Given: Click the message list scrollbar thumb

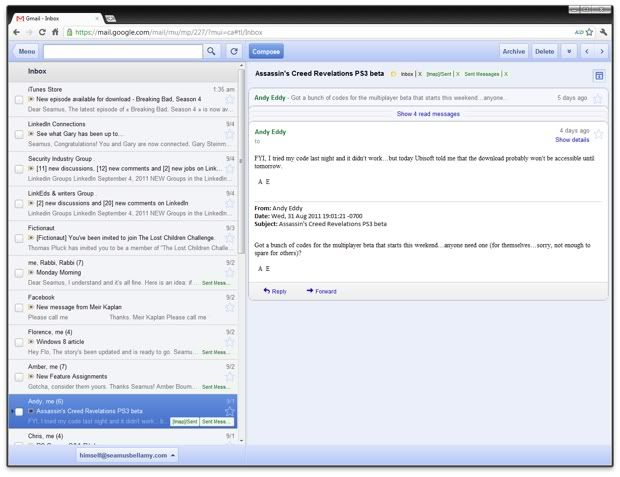Looking at the screenshot, I should [x=241, y=162].
